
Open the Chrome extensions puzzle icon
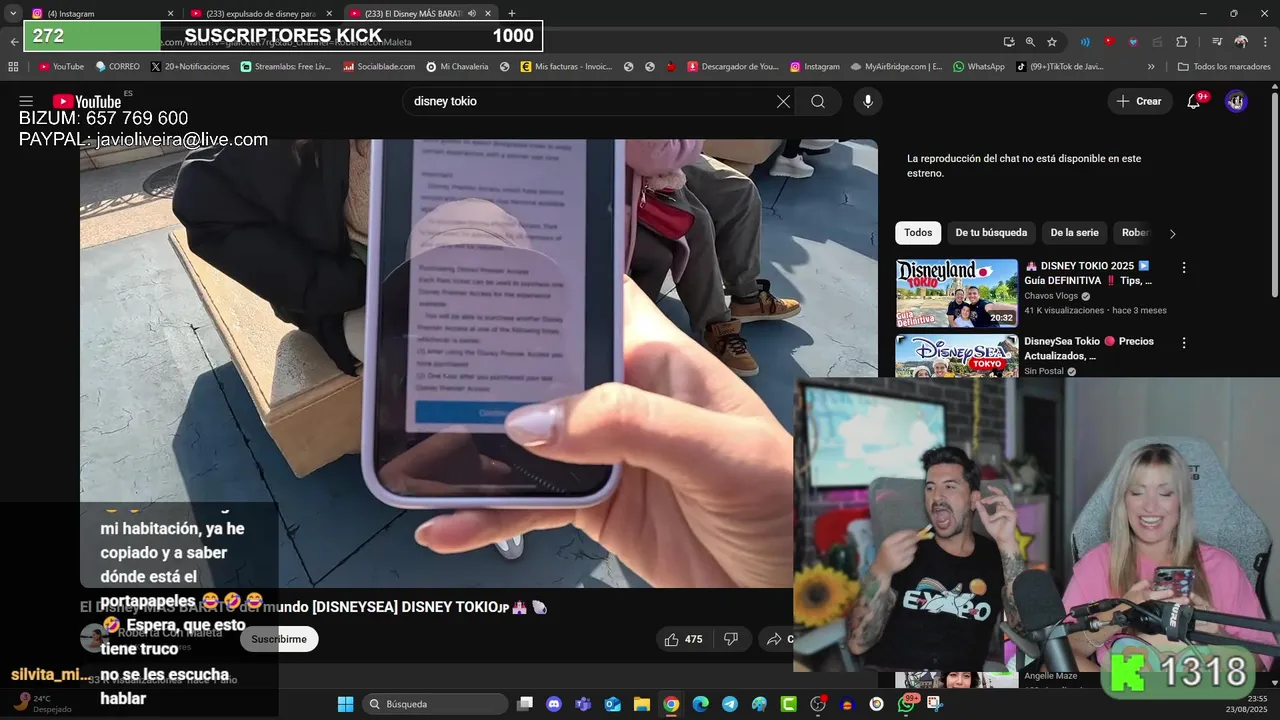coord(1181,42)
